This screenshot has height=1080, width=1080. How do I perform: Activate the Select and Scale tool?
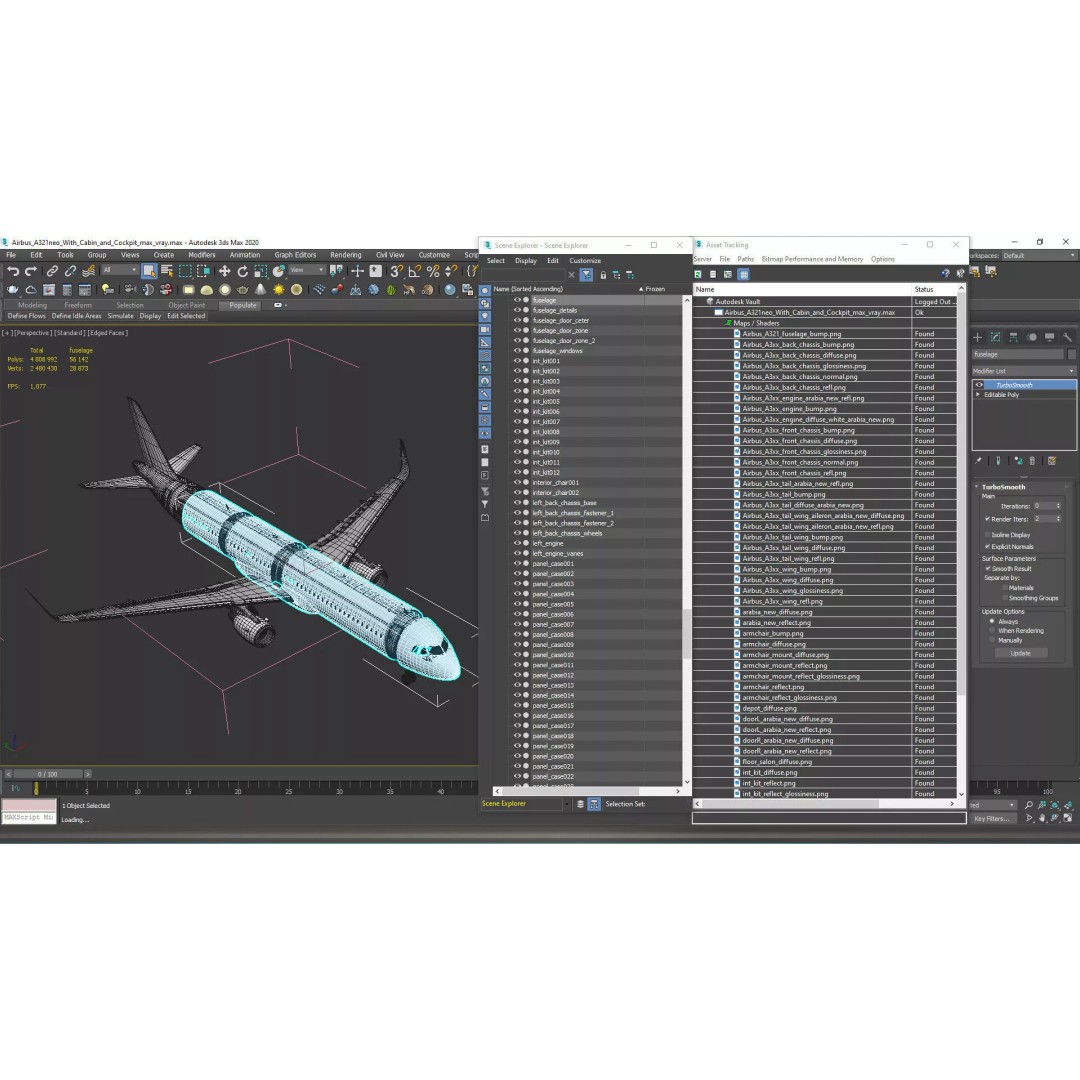(260, 271)
